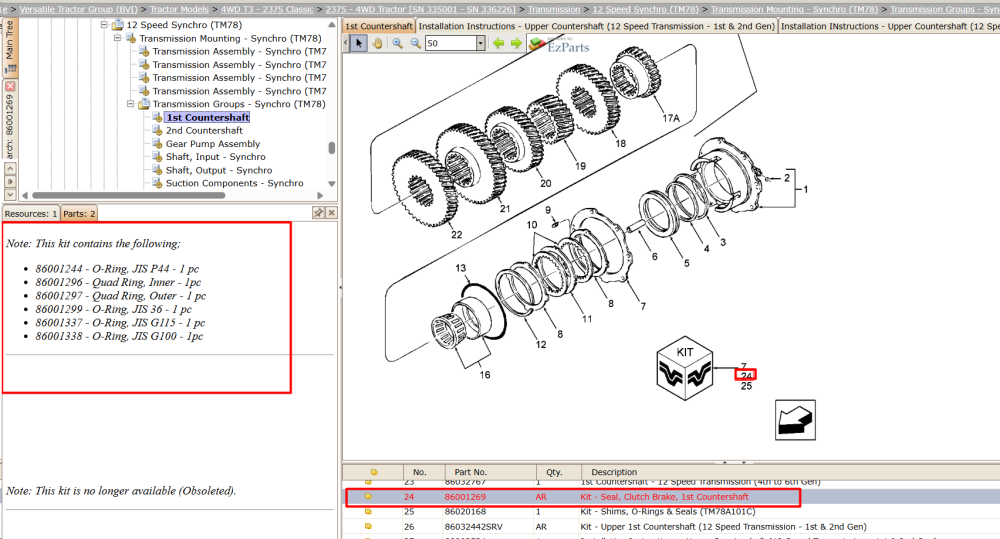The height and width of the screenshot is (539, 1000).
Task: Click the note icon for part row 25
Action: click(368, 512)
